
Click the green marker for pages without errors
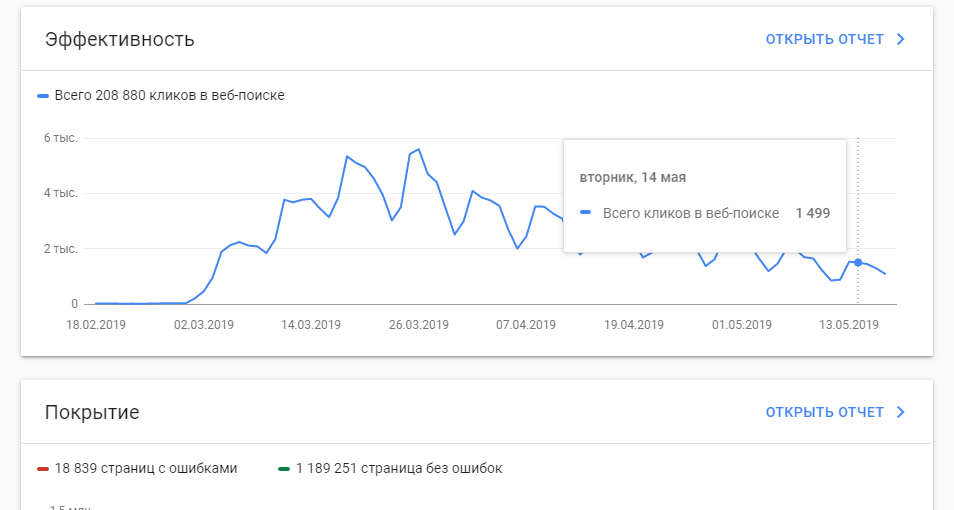tap(285, 468)
